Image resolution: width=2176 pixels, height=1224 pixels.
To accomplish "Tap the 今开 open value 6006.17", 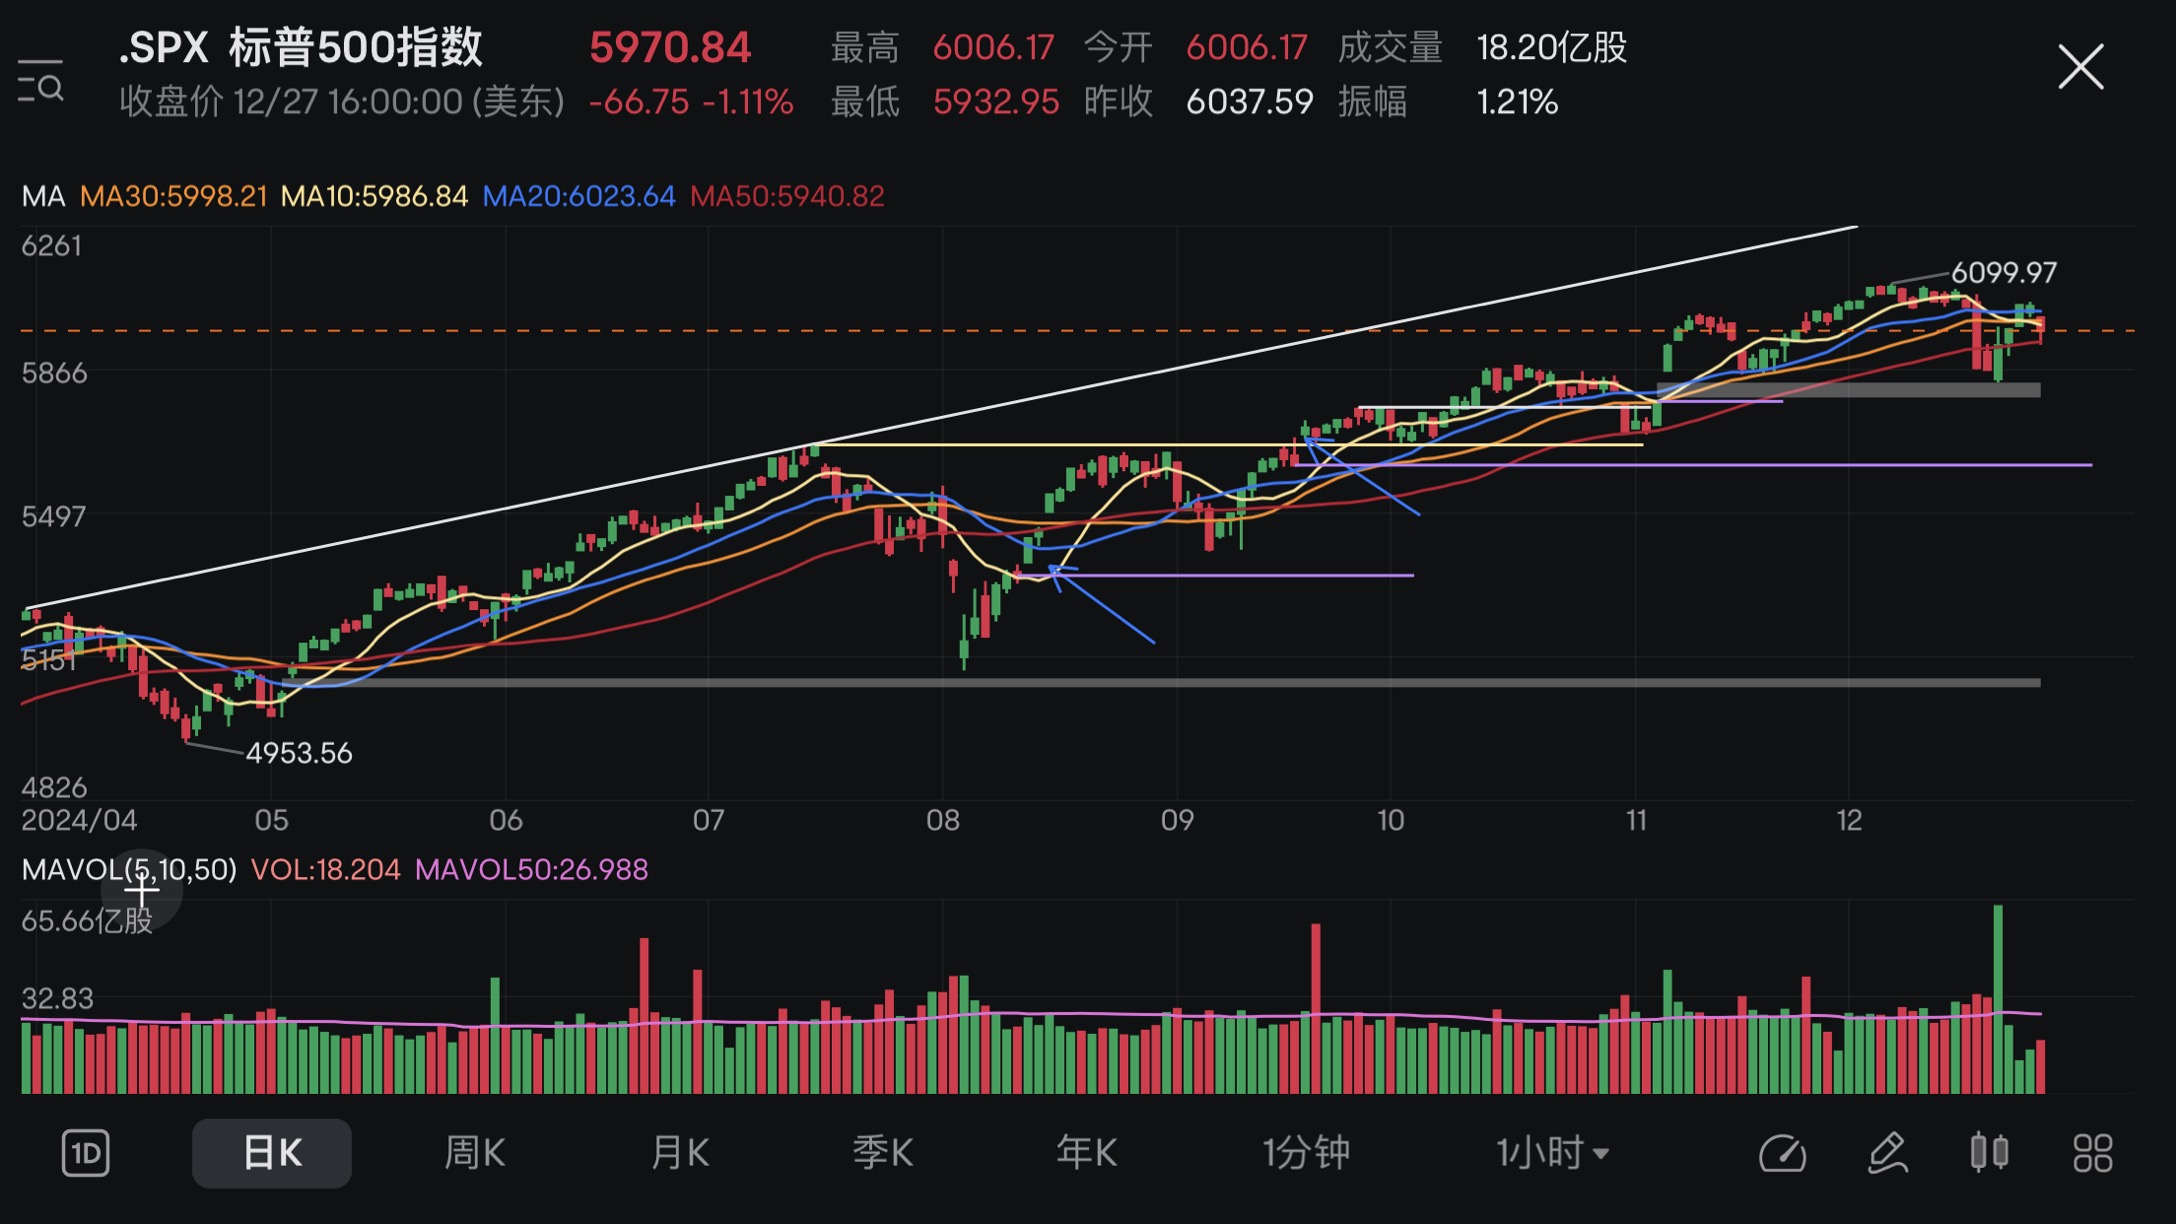I will (x=1246, y=47).
